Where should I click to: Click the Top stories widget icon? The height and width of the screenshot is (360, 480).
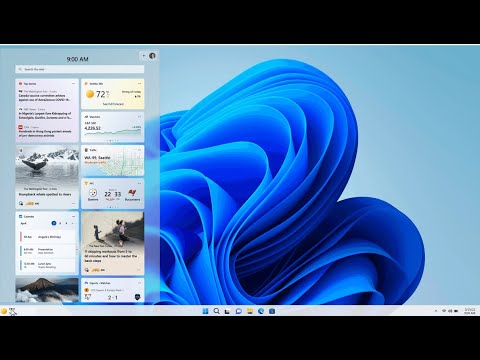coord(21,83)
